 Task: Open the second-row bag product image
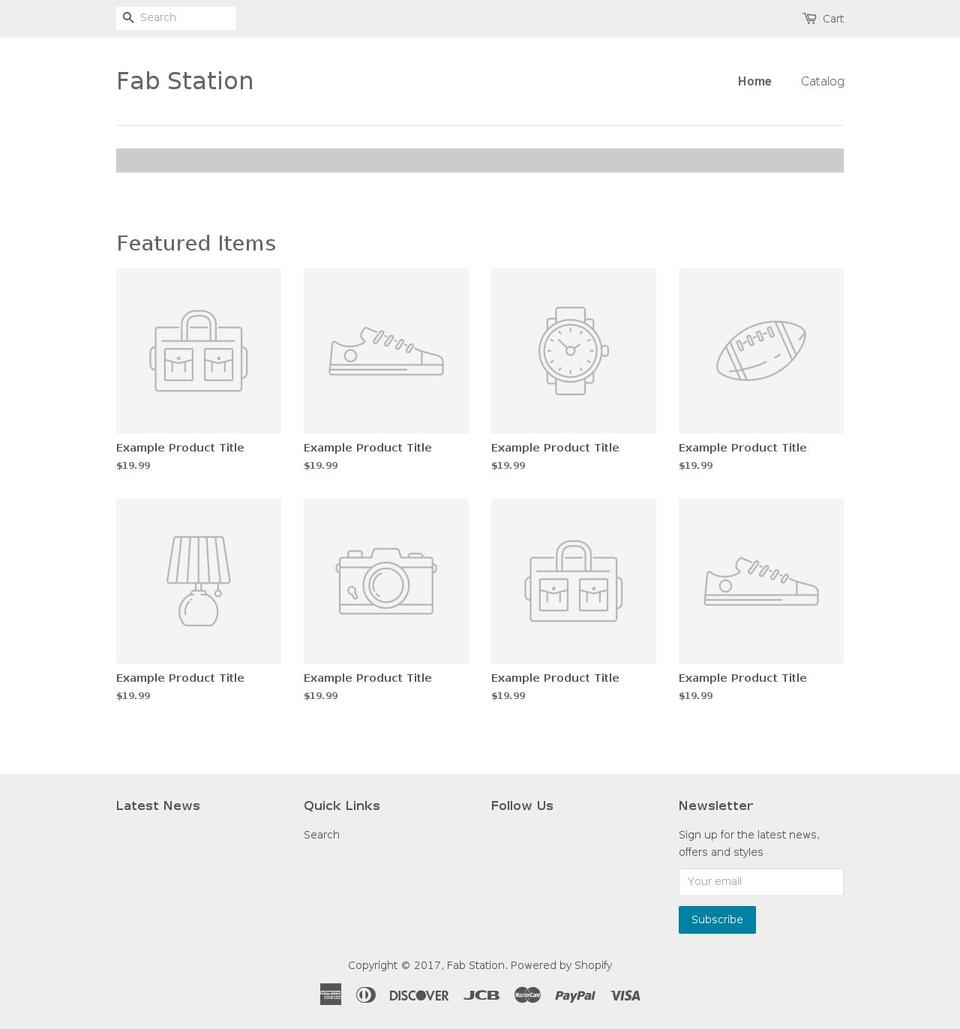pyautogui.click(x=574, y=581)
